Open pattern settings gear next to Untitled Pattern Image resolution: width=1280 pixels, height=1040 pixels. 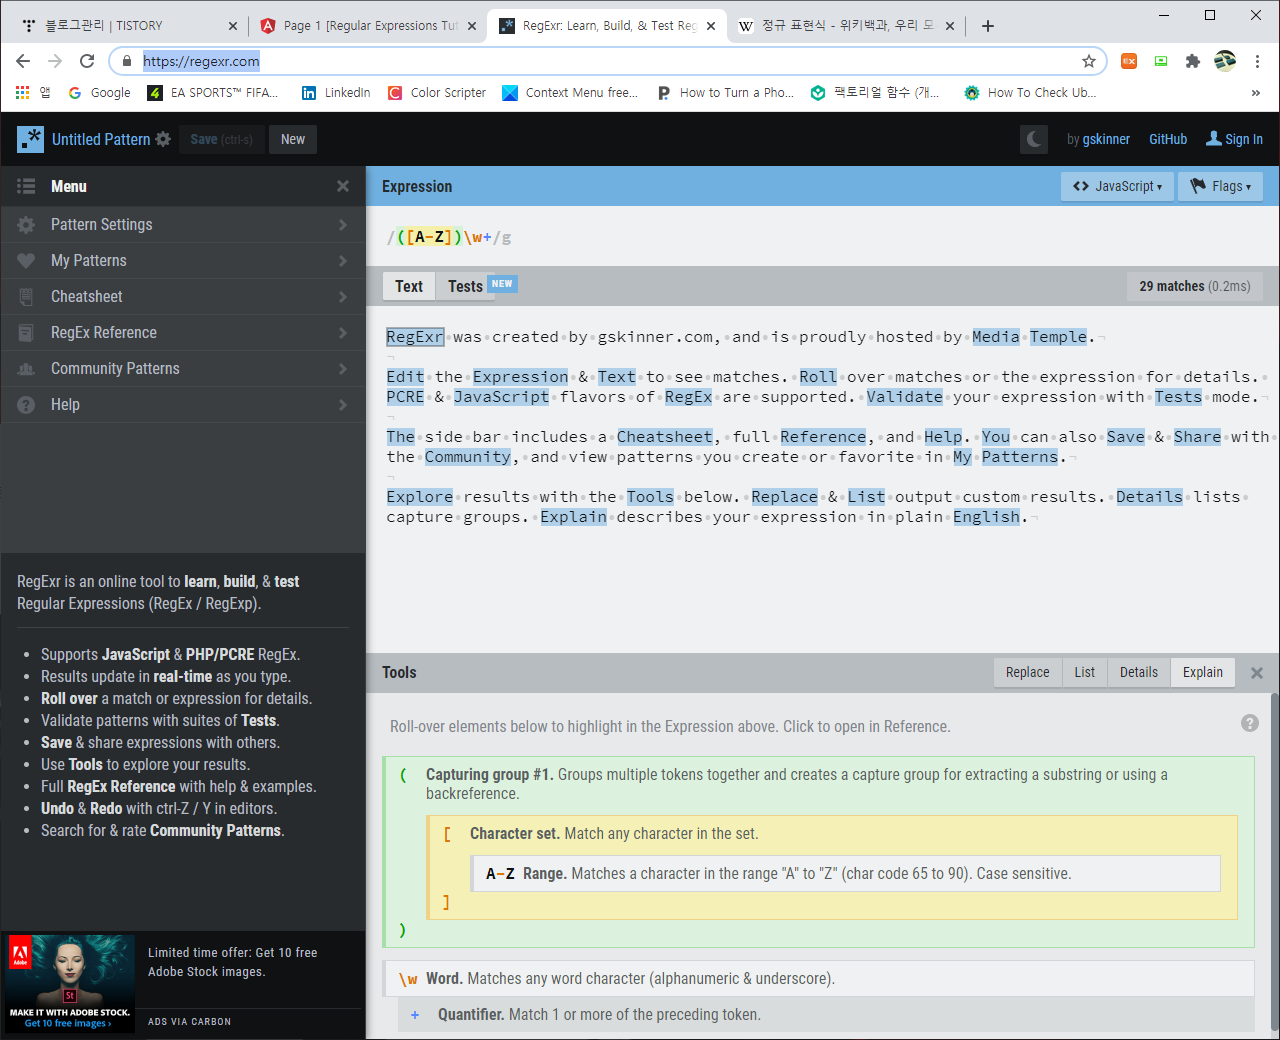pyautogui.click(x=163, y=139)
